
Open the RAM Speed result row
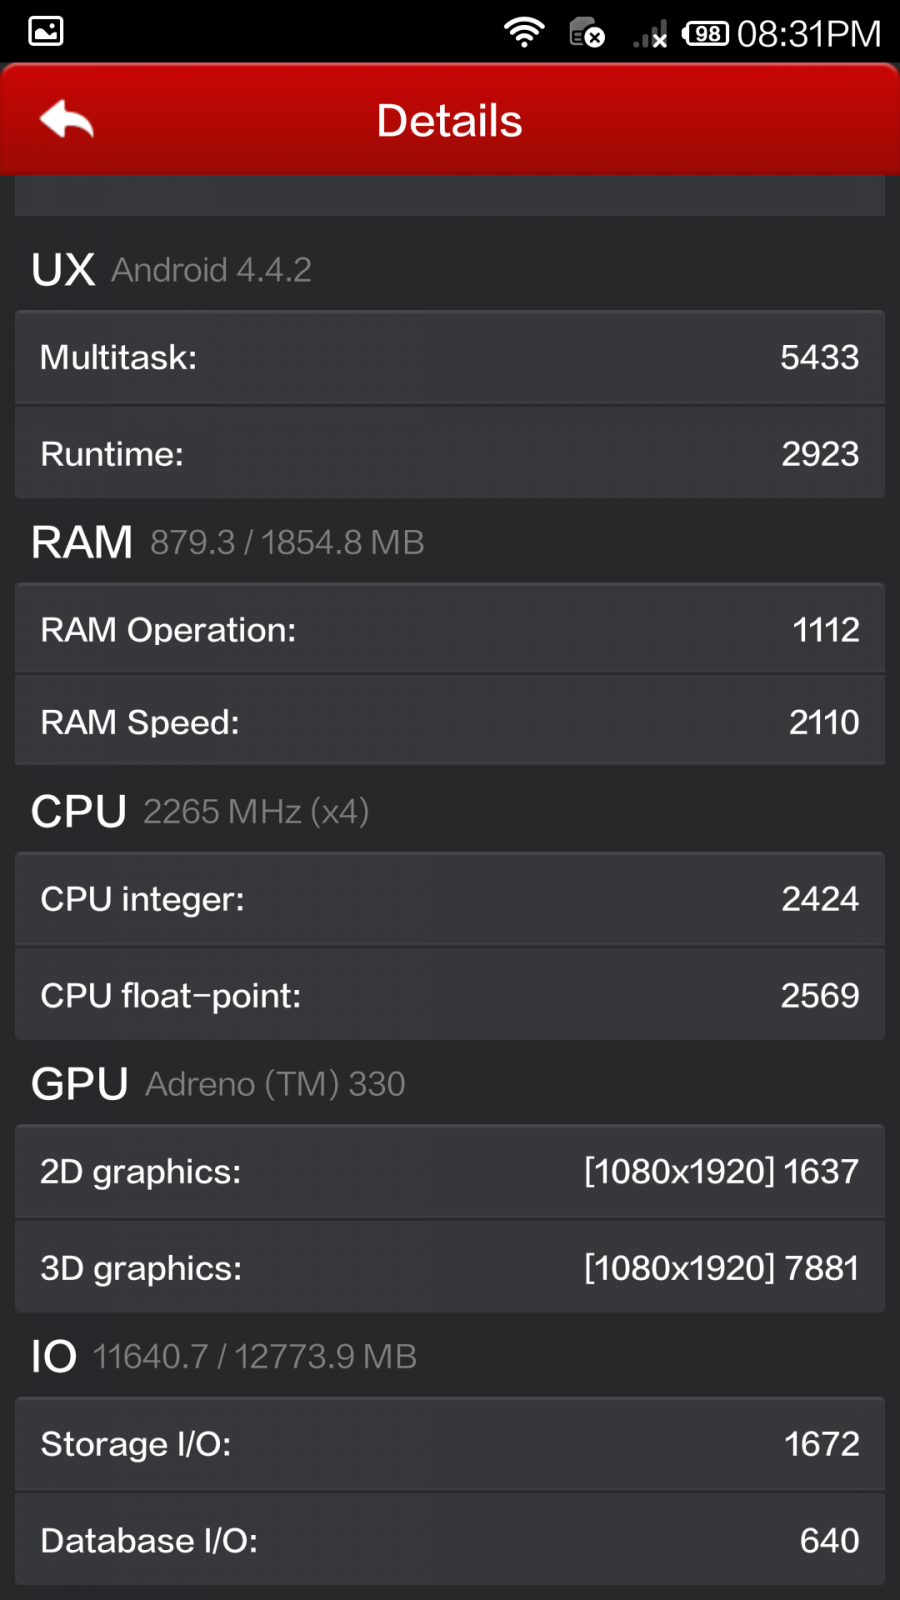(x=450, y=722)
